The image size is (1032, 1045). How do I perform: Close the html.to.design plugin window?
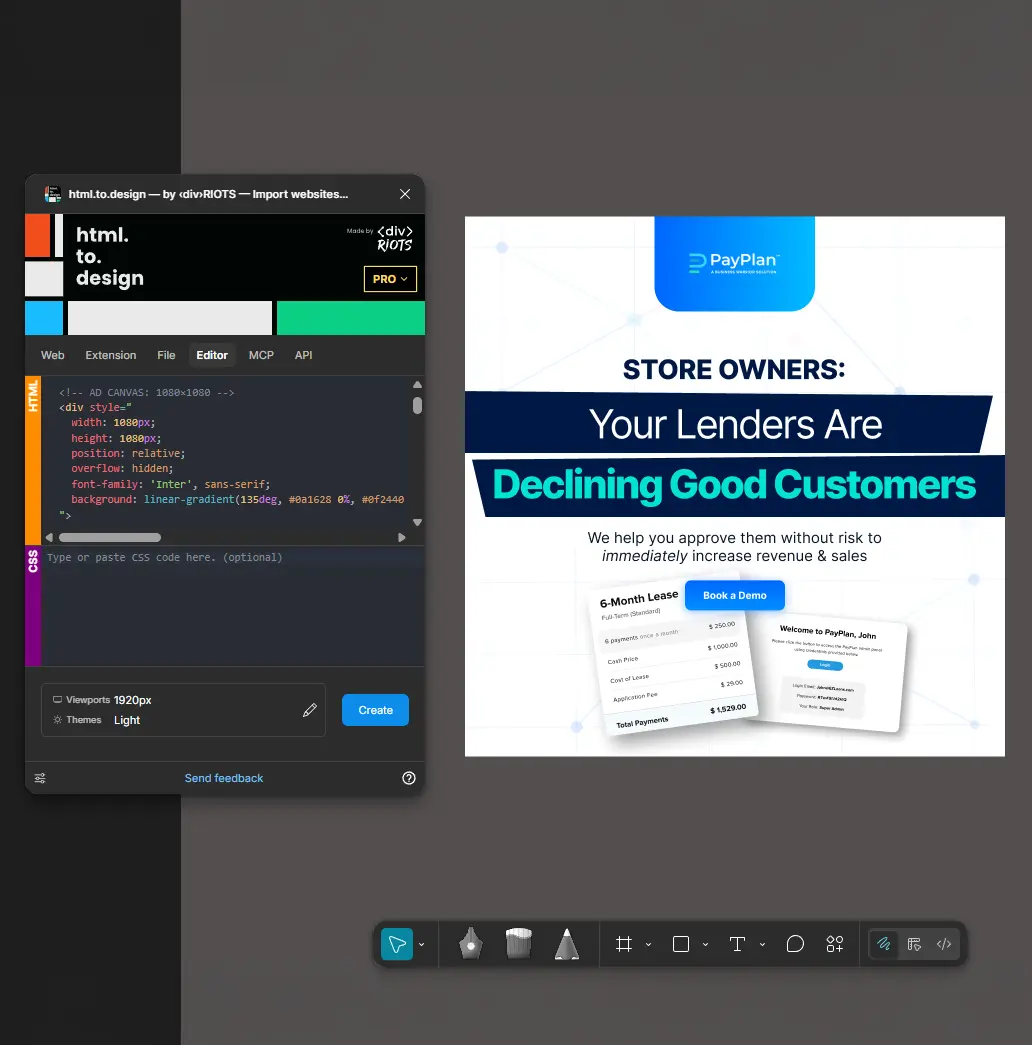point(405,194)
